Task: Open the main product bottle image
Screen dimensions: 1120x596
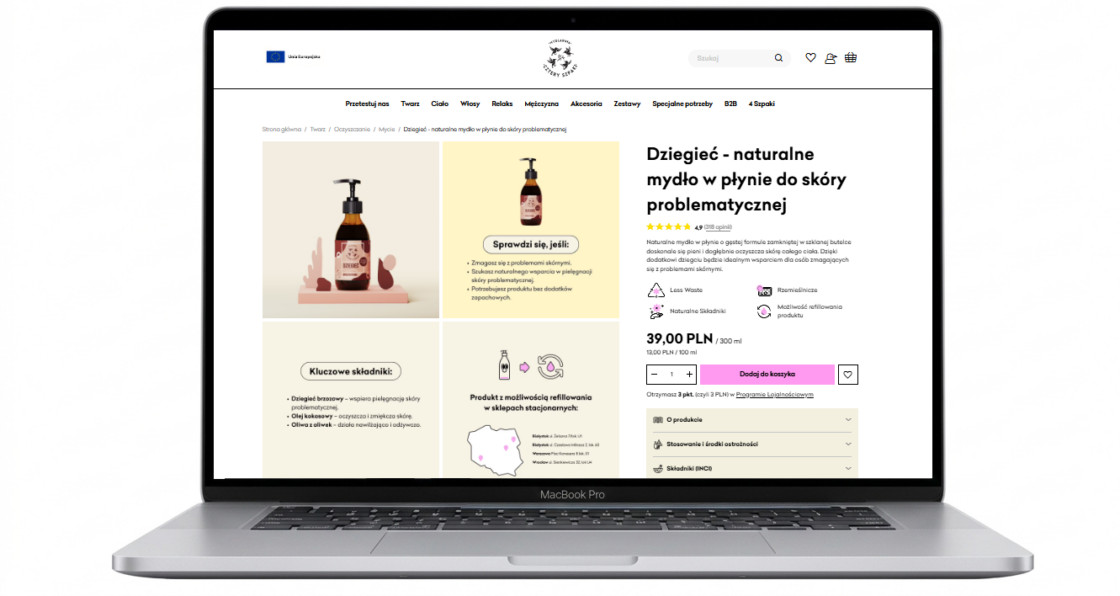Action: tap(350, 230)
